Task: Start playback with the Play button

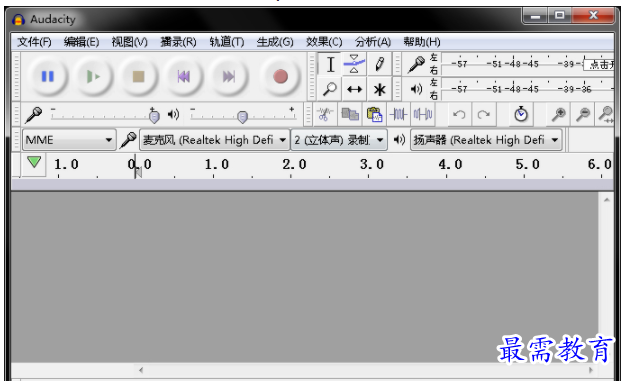Action: pyautogui.click(x=93, y=76)
